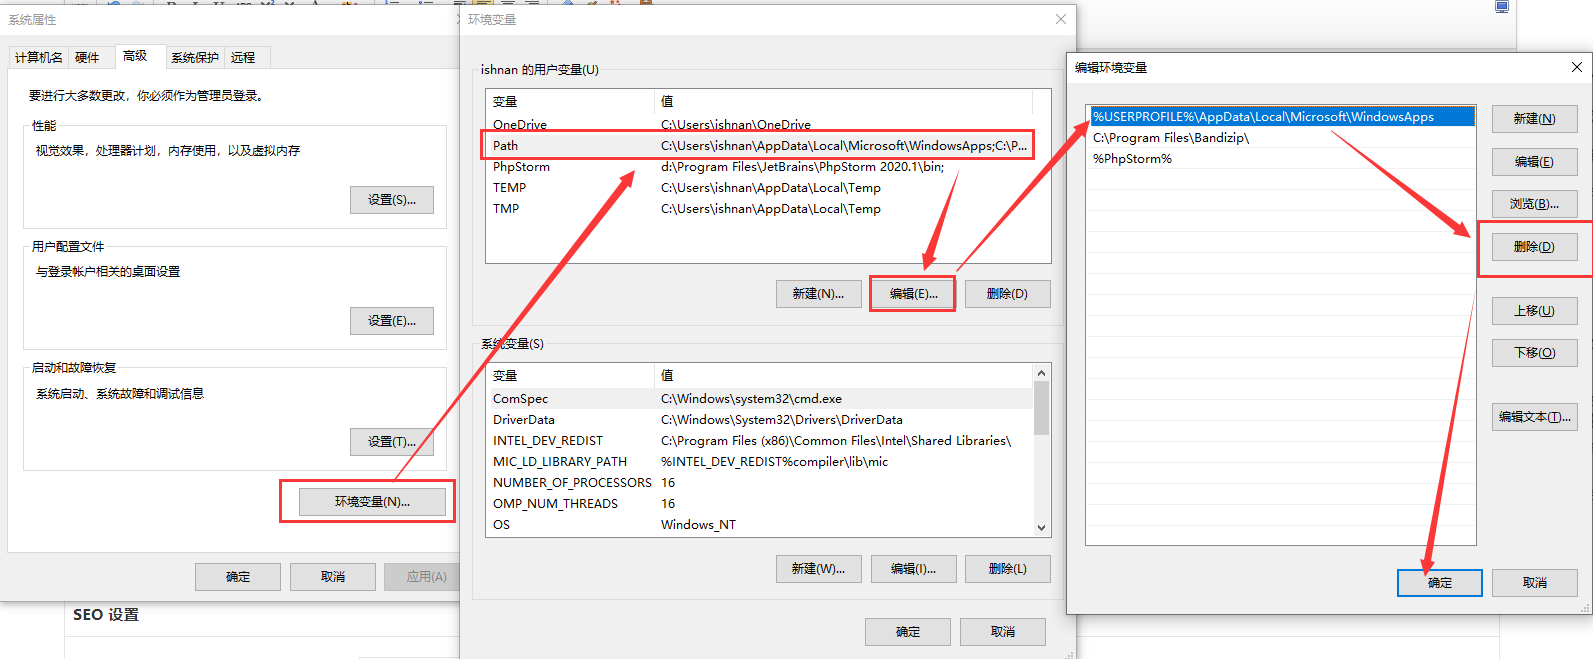
Task: Open performance 设置(S)... button
Action: tap(391, 200)
